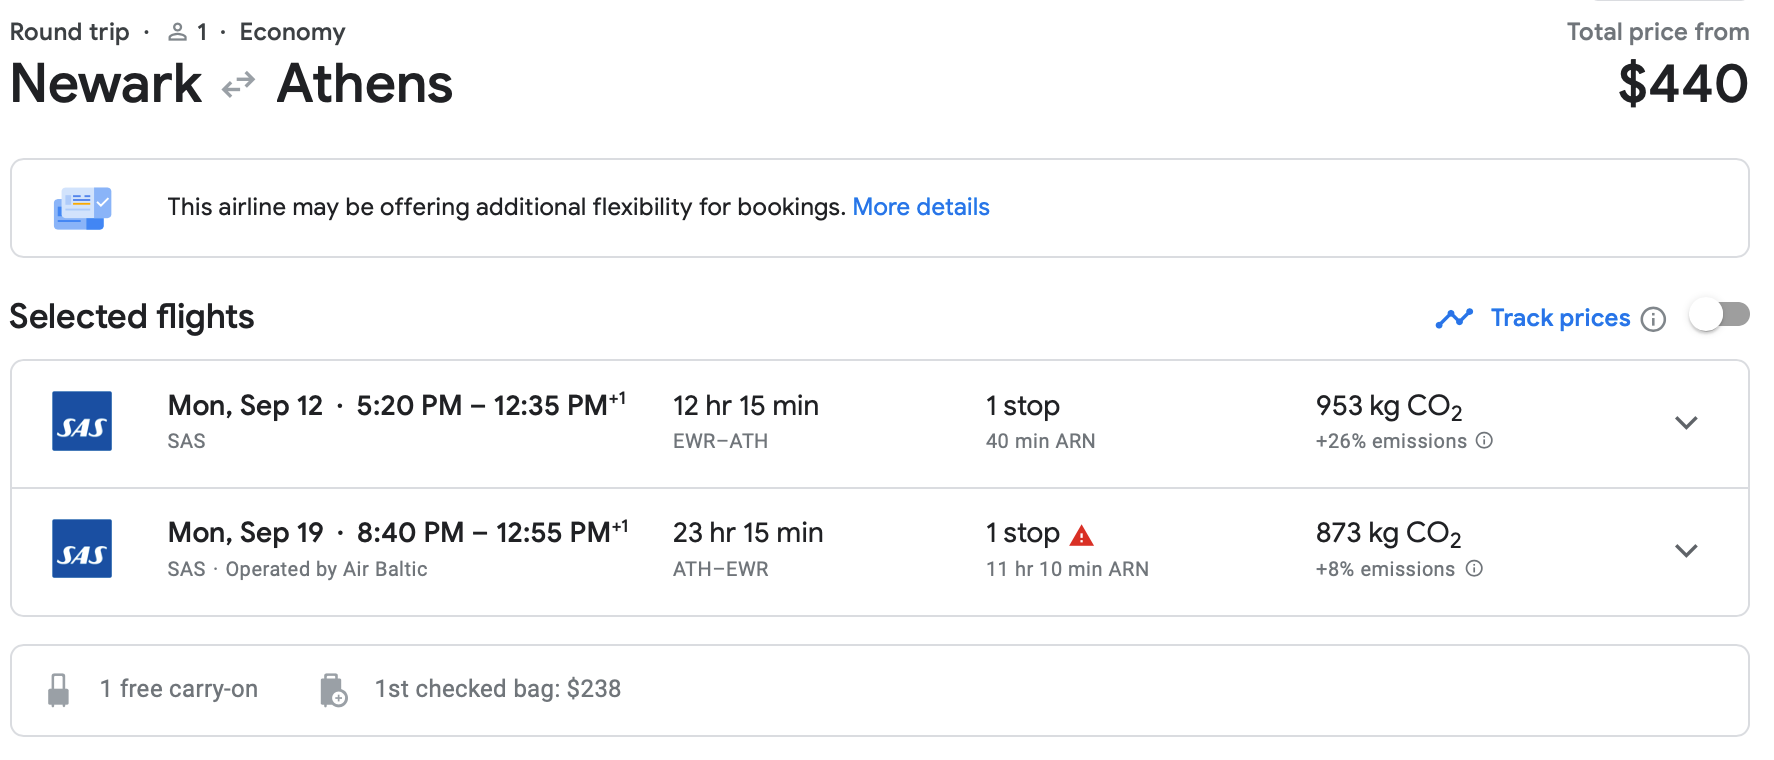Click the swap arrows between Newark and Athens
The image size is (1774, 760).
pyautogui.click(x=238, y=86)
